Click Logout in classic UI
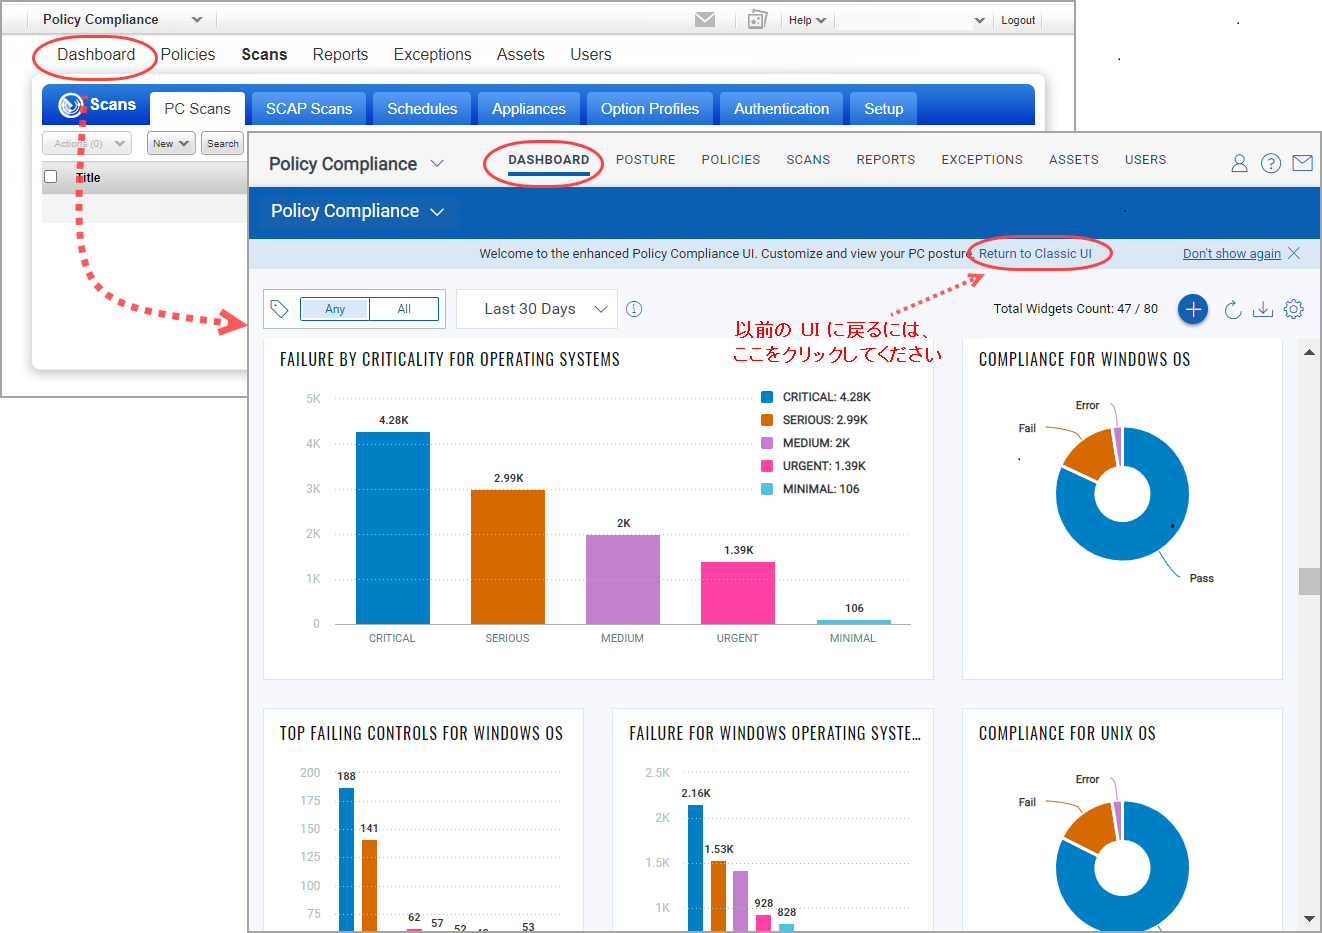The height and width of the screenshot is (933, 1322). [1018, 20]
